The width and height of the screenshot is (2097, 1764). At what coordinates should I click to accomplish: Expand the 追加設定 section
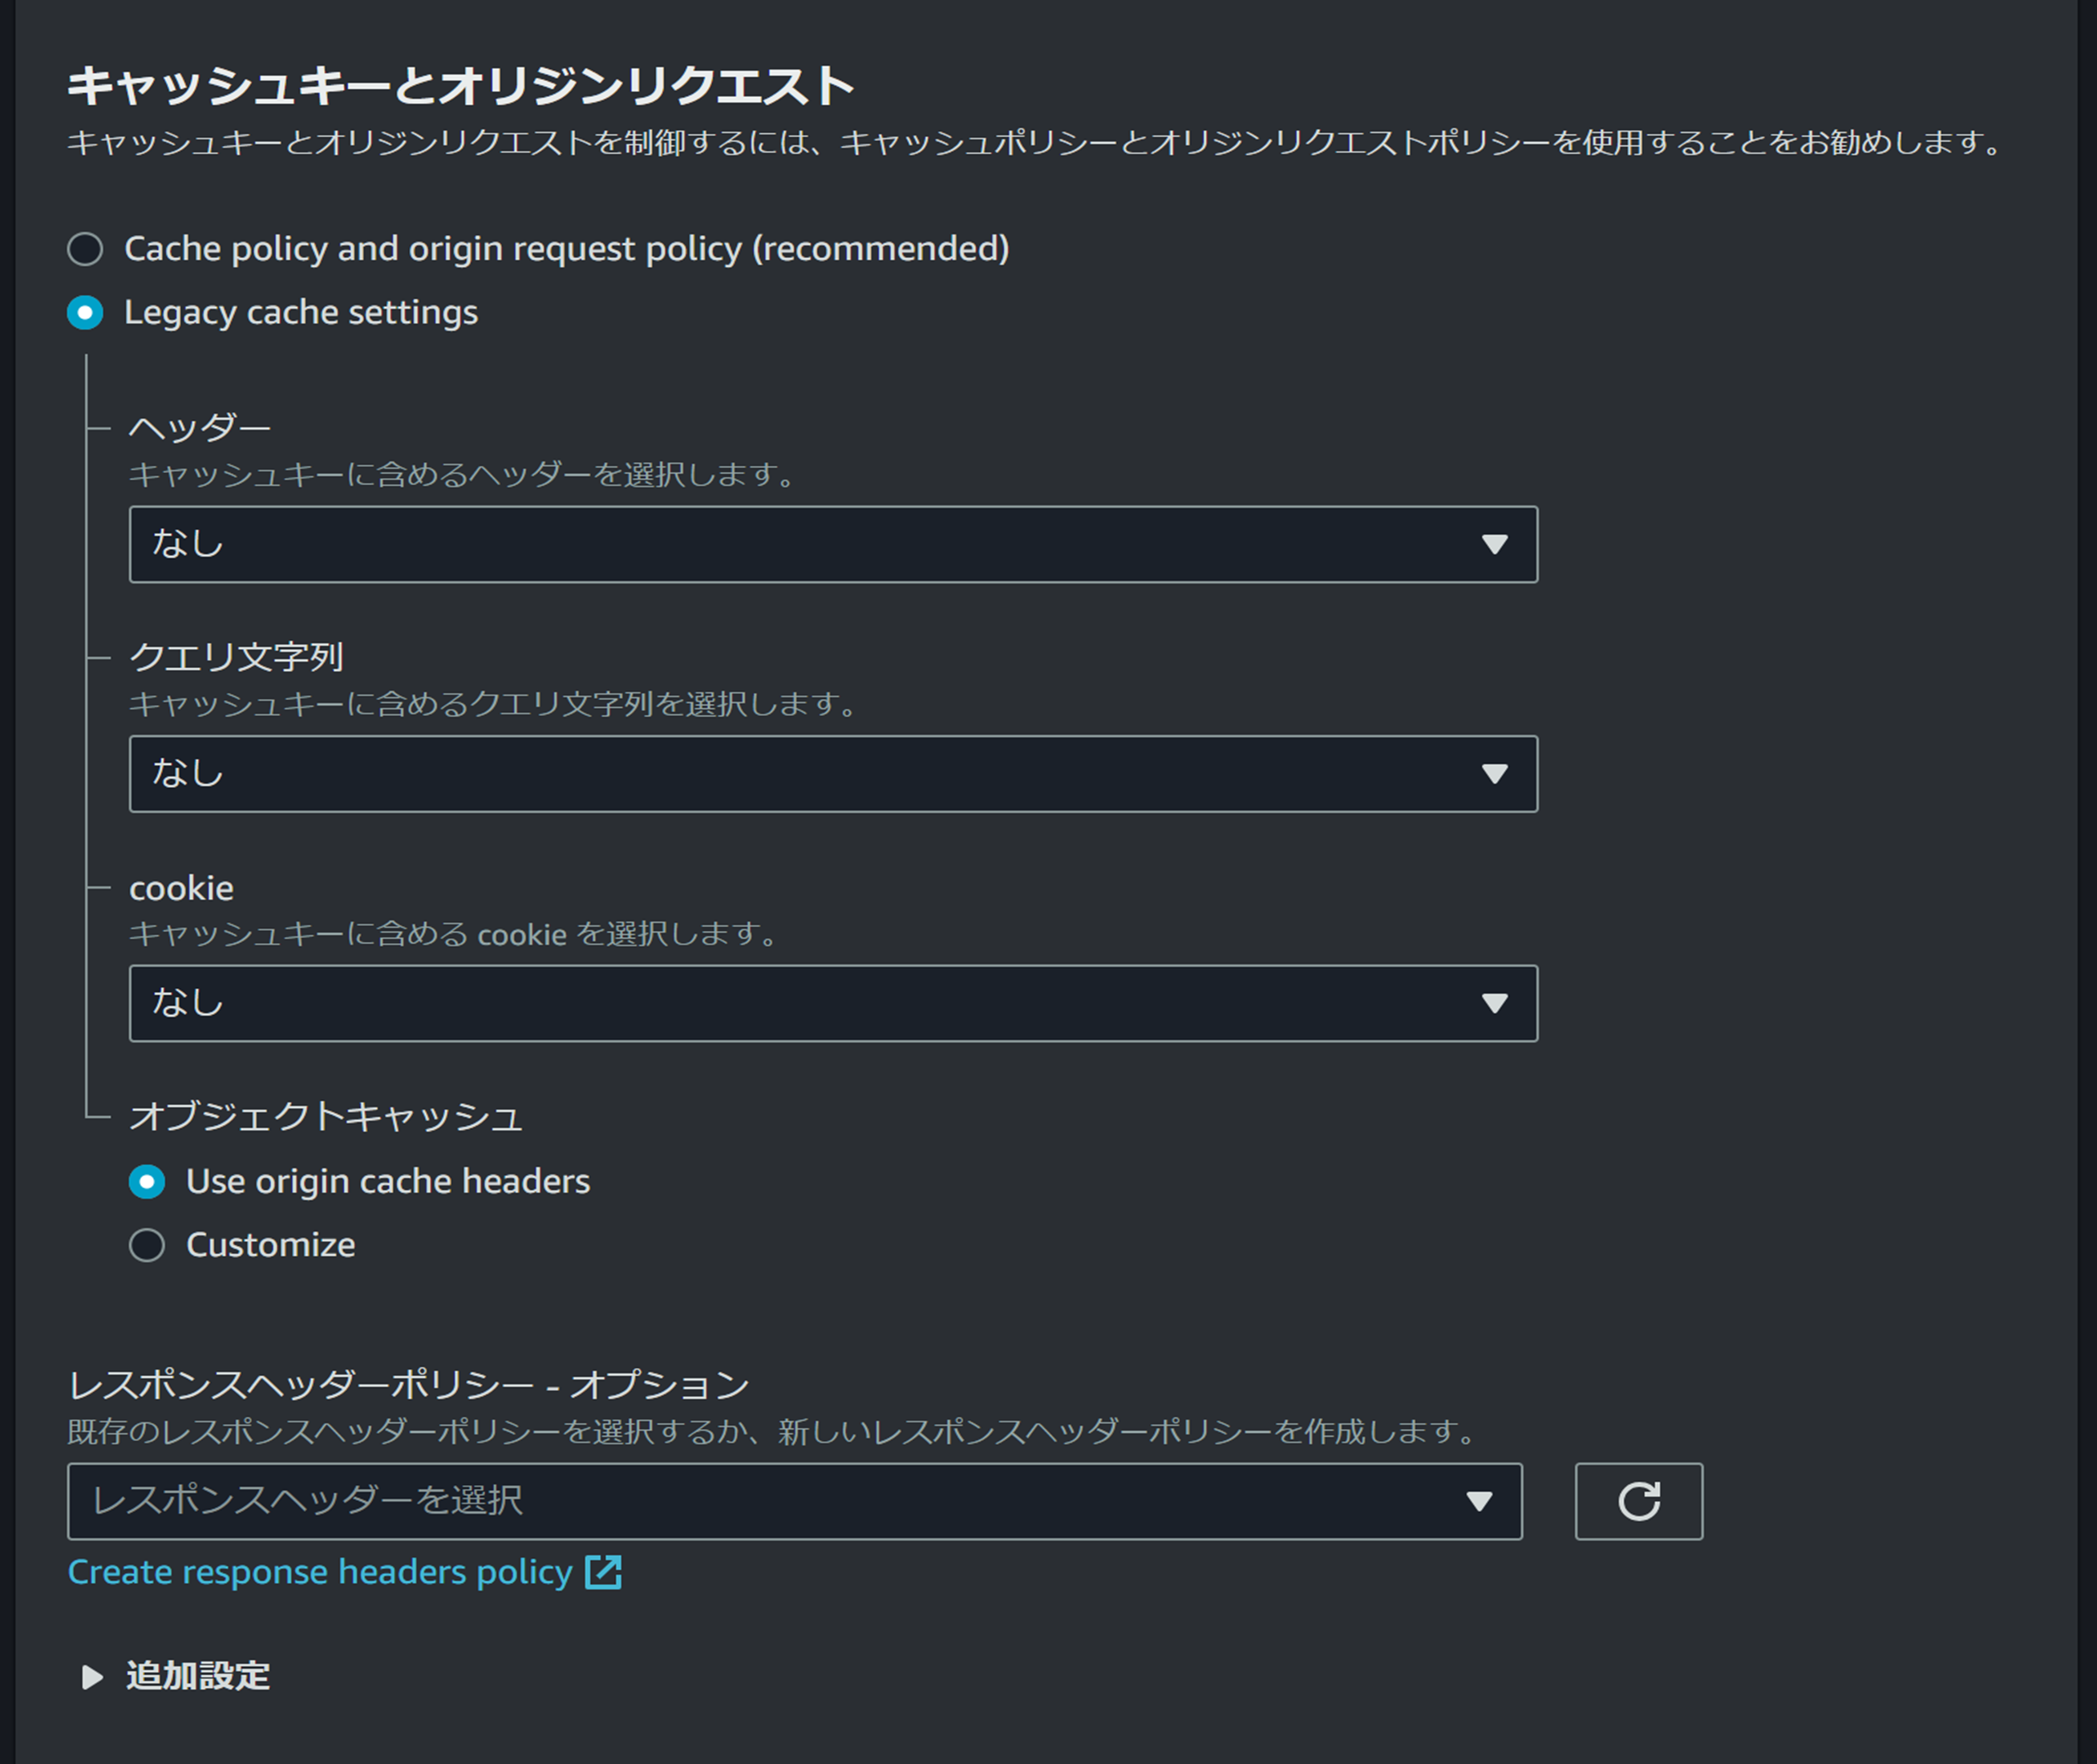click(x=198, y=1676)
